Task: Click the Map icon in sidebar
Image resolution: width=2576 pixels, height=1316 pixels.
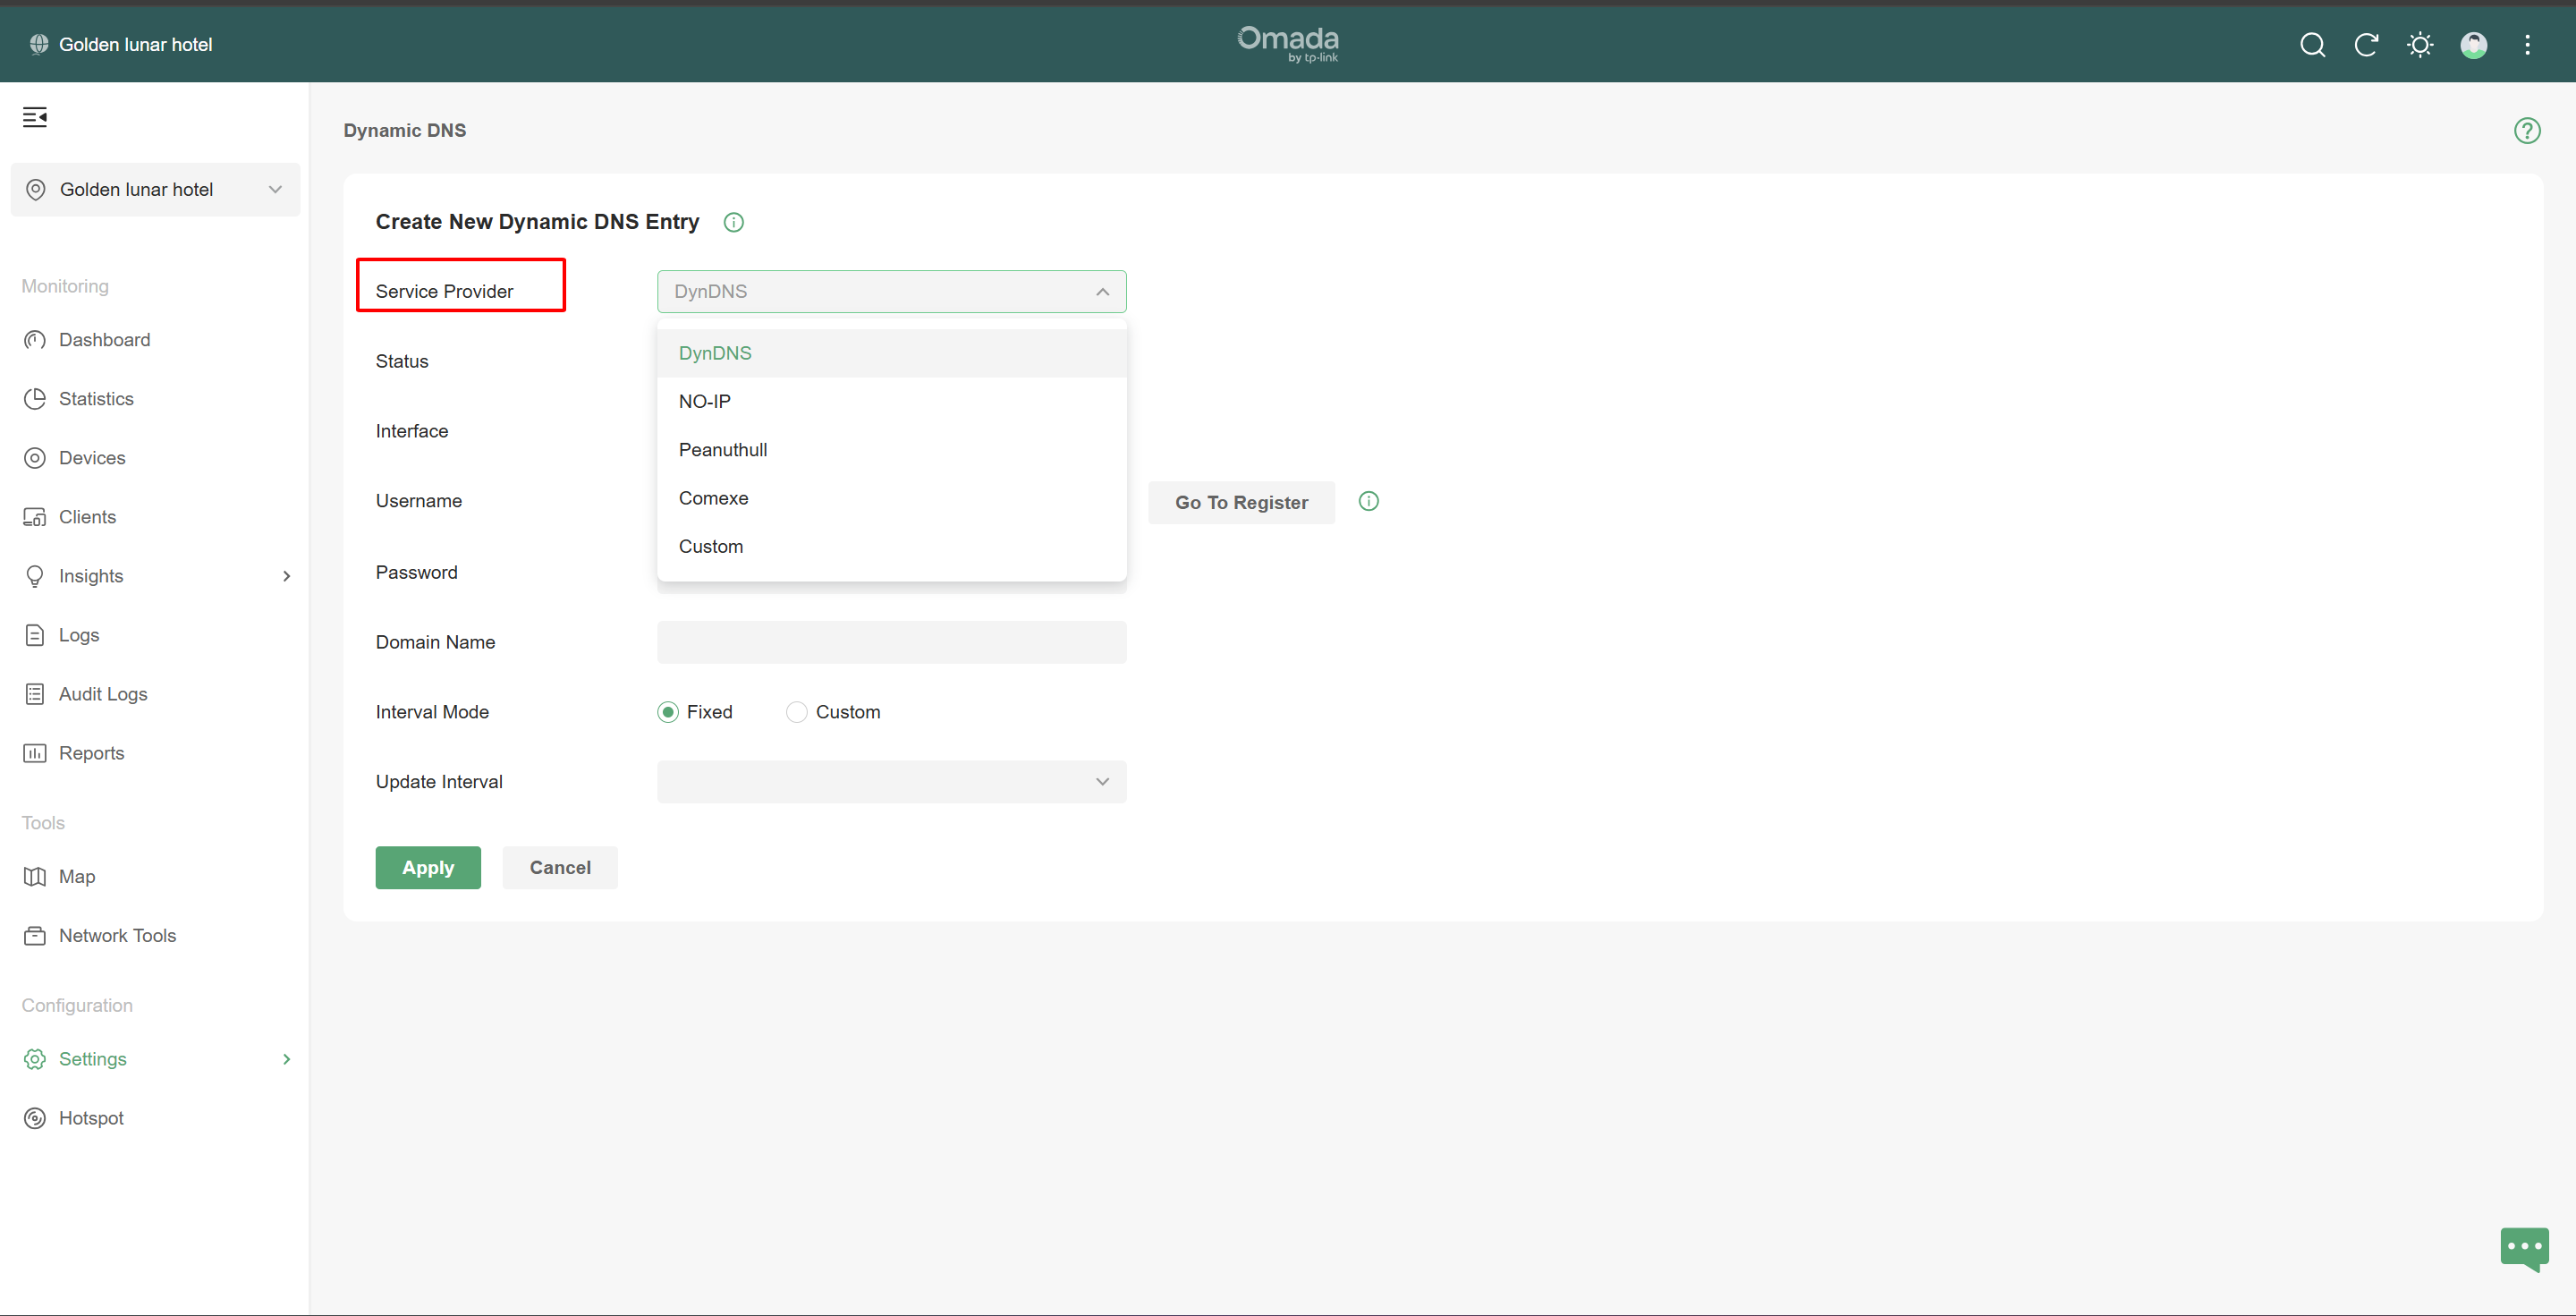Action: 35,877
